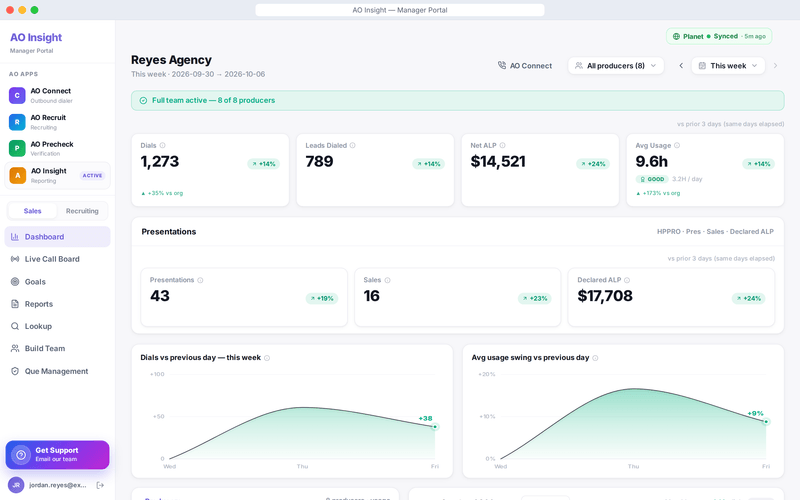Image resolution: width=800 pixels, height=500 pixels.
Task: Click the AO Connect phone icon in header
Action: [502, 65]
